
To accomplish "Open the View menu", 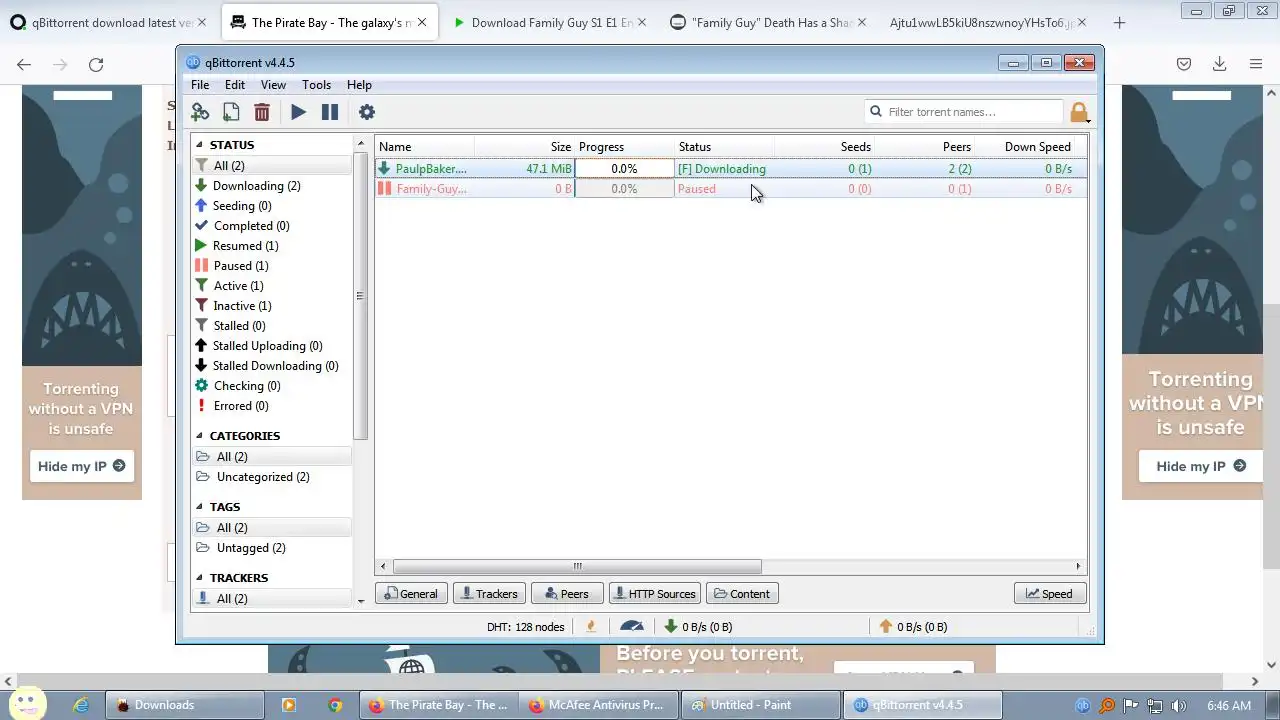I will tap(273, 85).
